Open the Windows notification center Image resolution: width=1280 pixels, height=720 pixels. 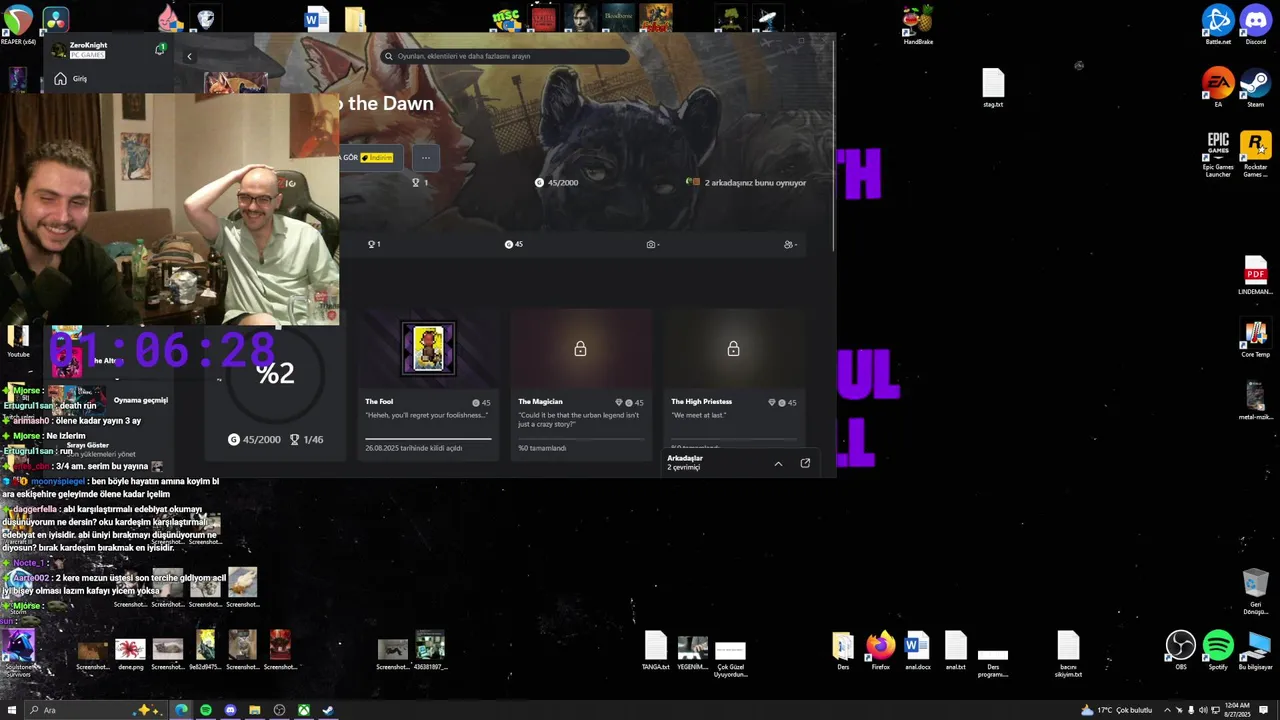[1264, 710]
